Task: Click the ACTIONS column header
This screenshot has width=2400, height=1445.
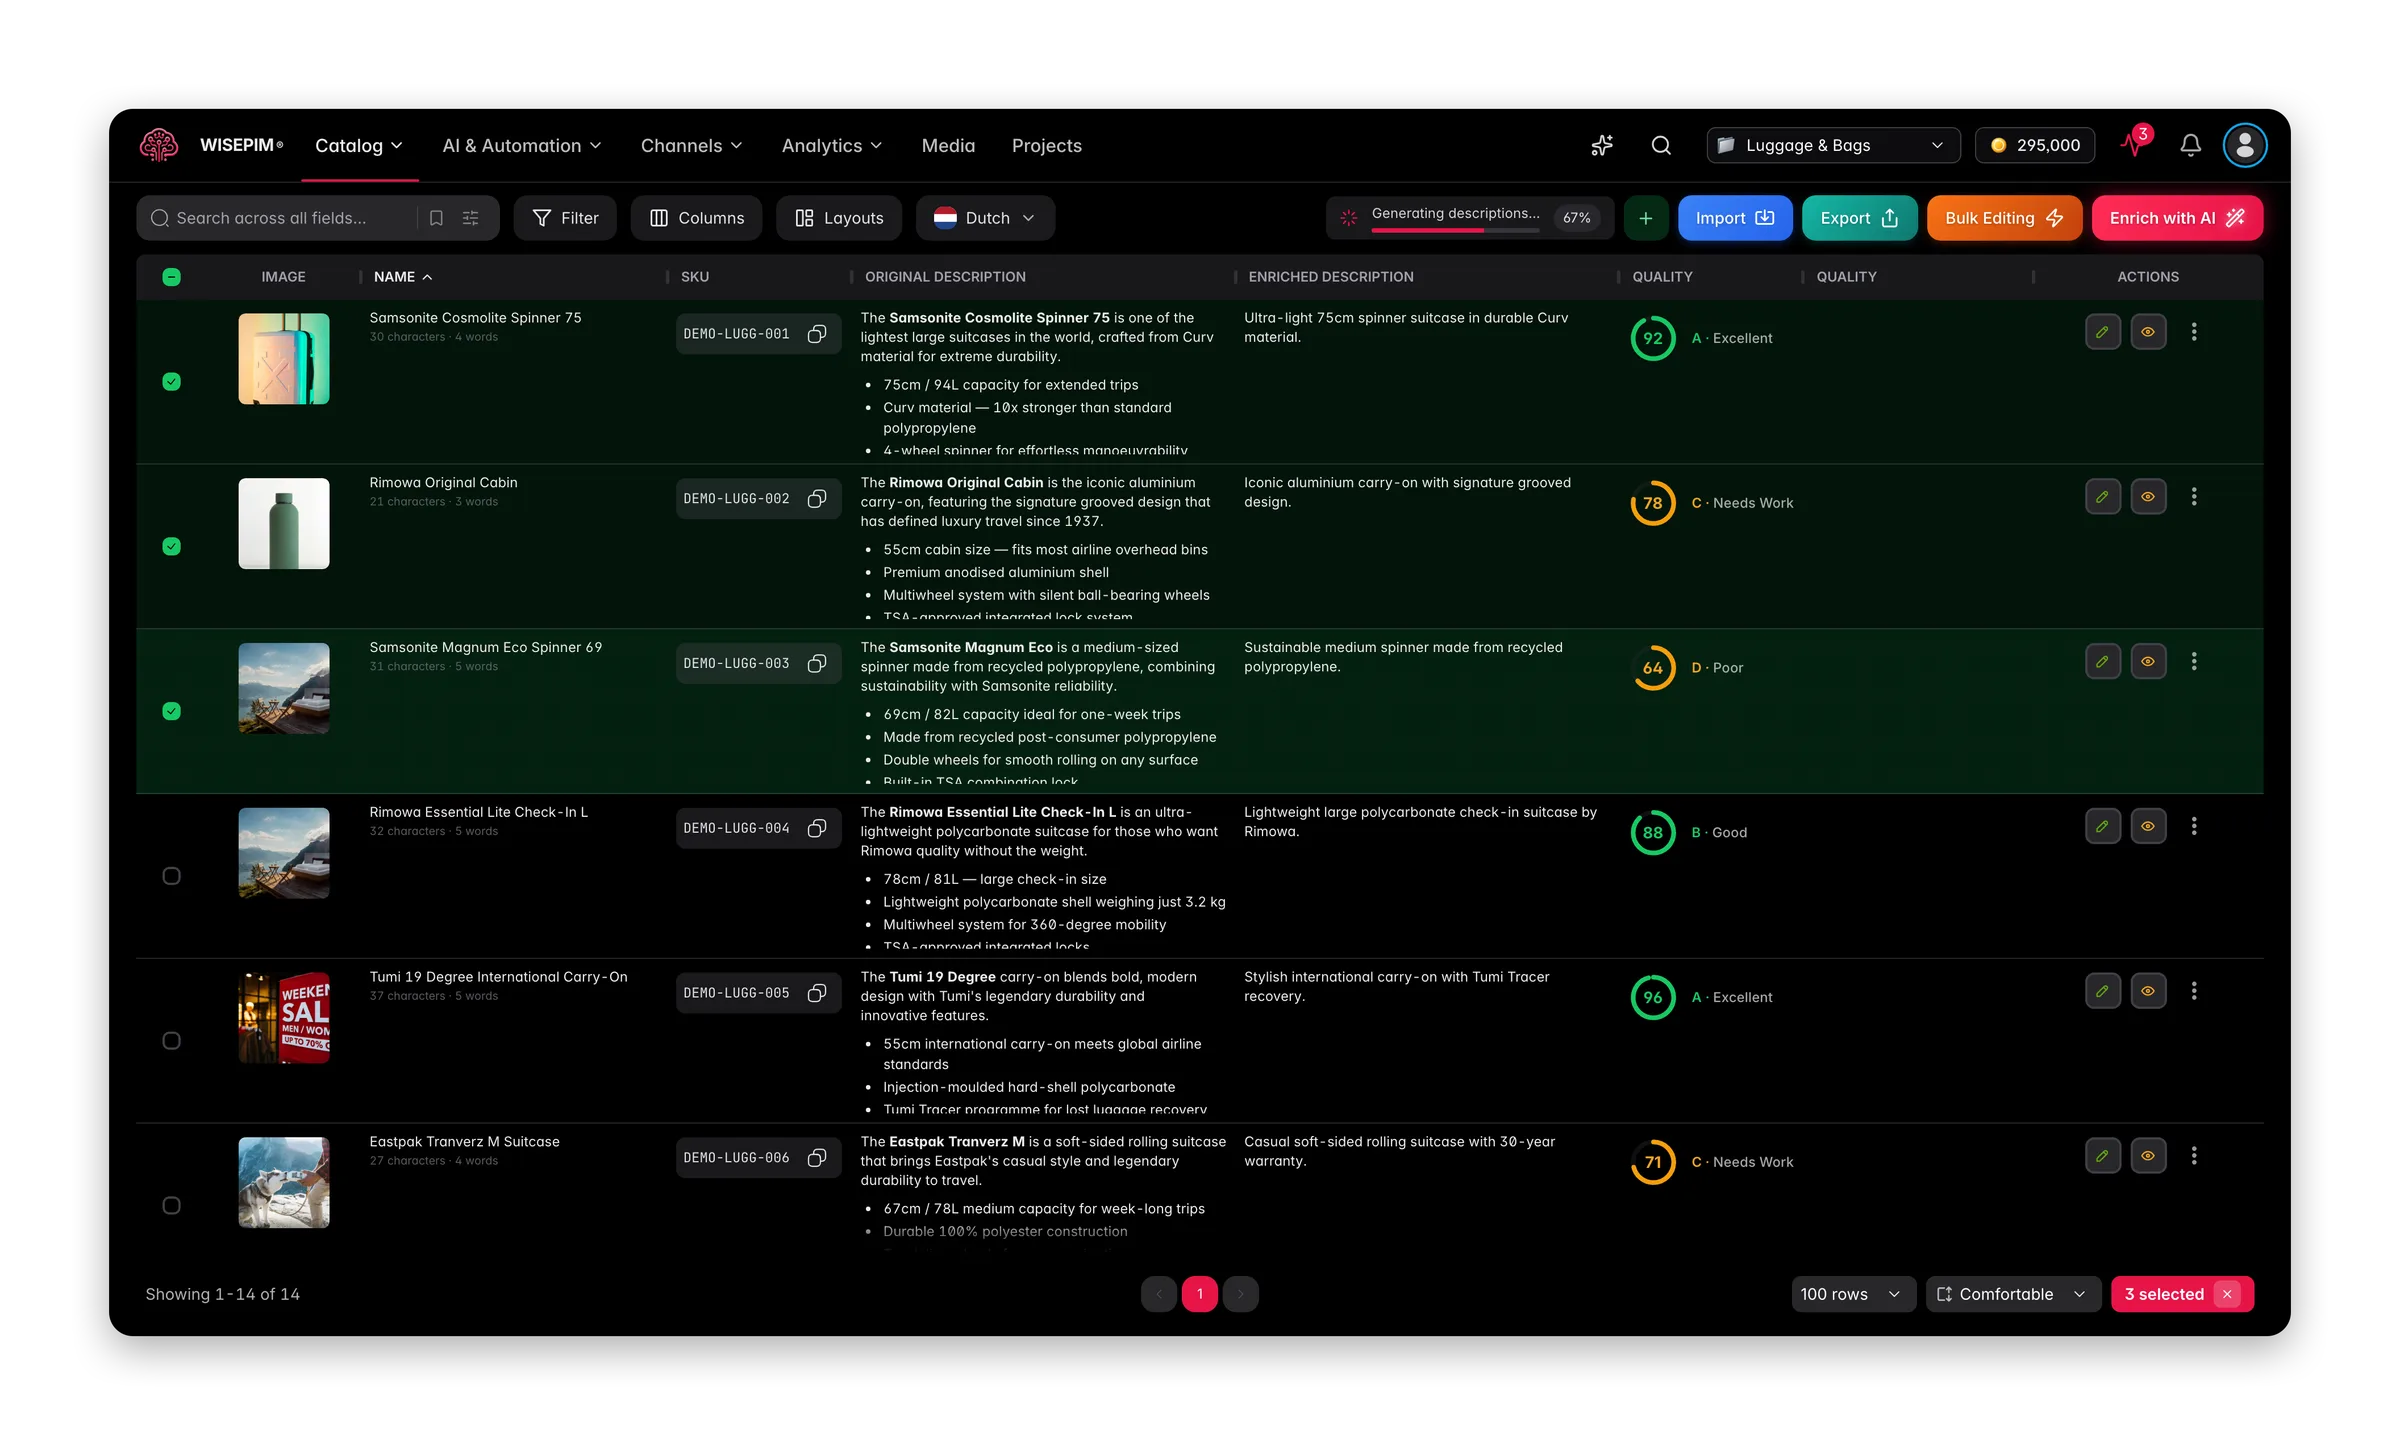Action: 2148,277
